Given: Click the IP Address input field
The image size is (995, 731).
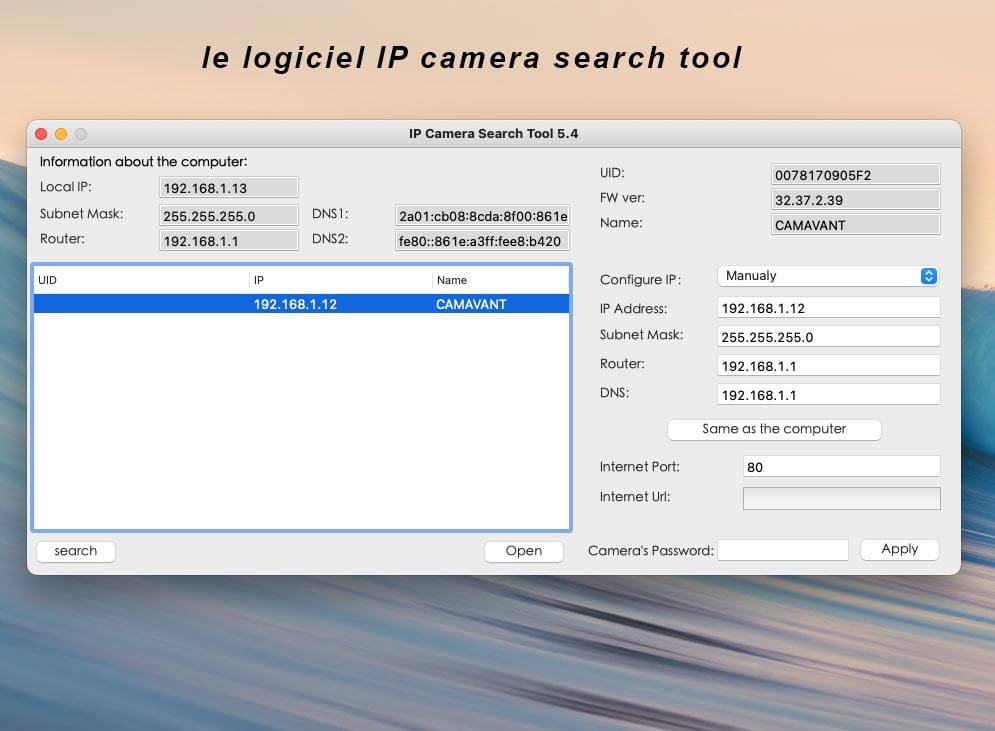Looking at the screenshot, I should (x=828, y=308).
